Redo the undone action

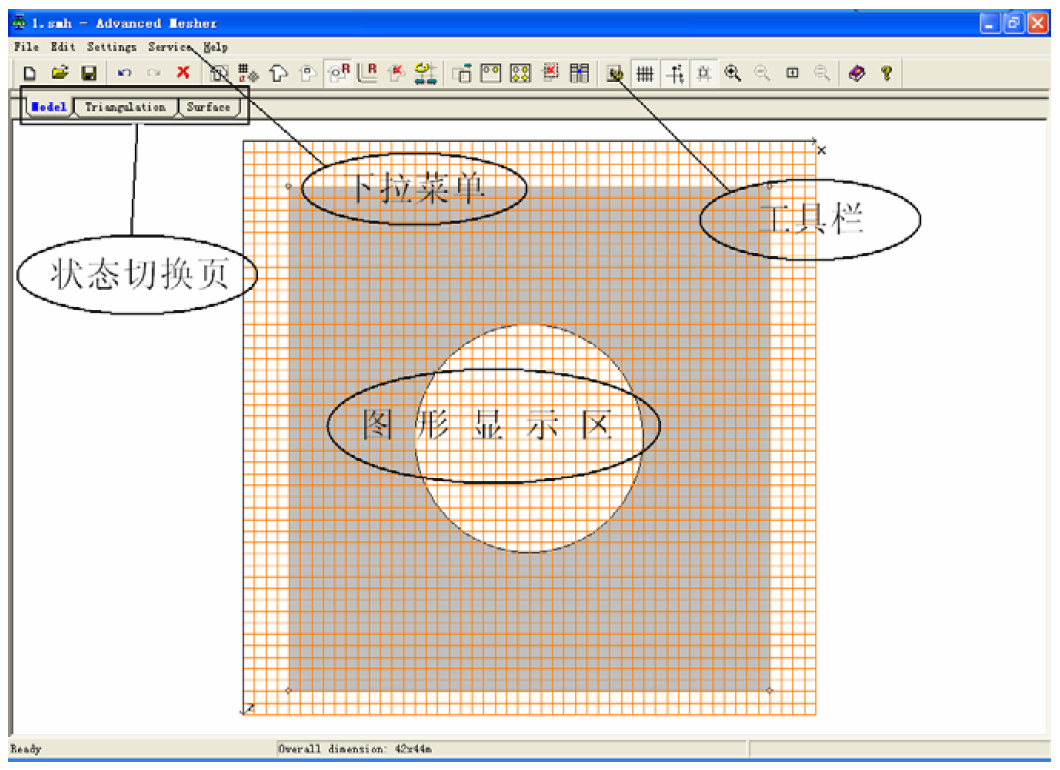(154, 73)
